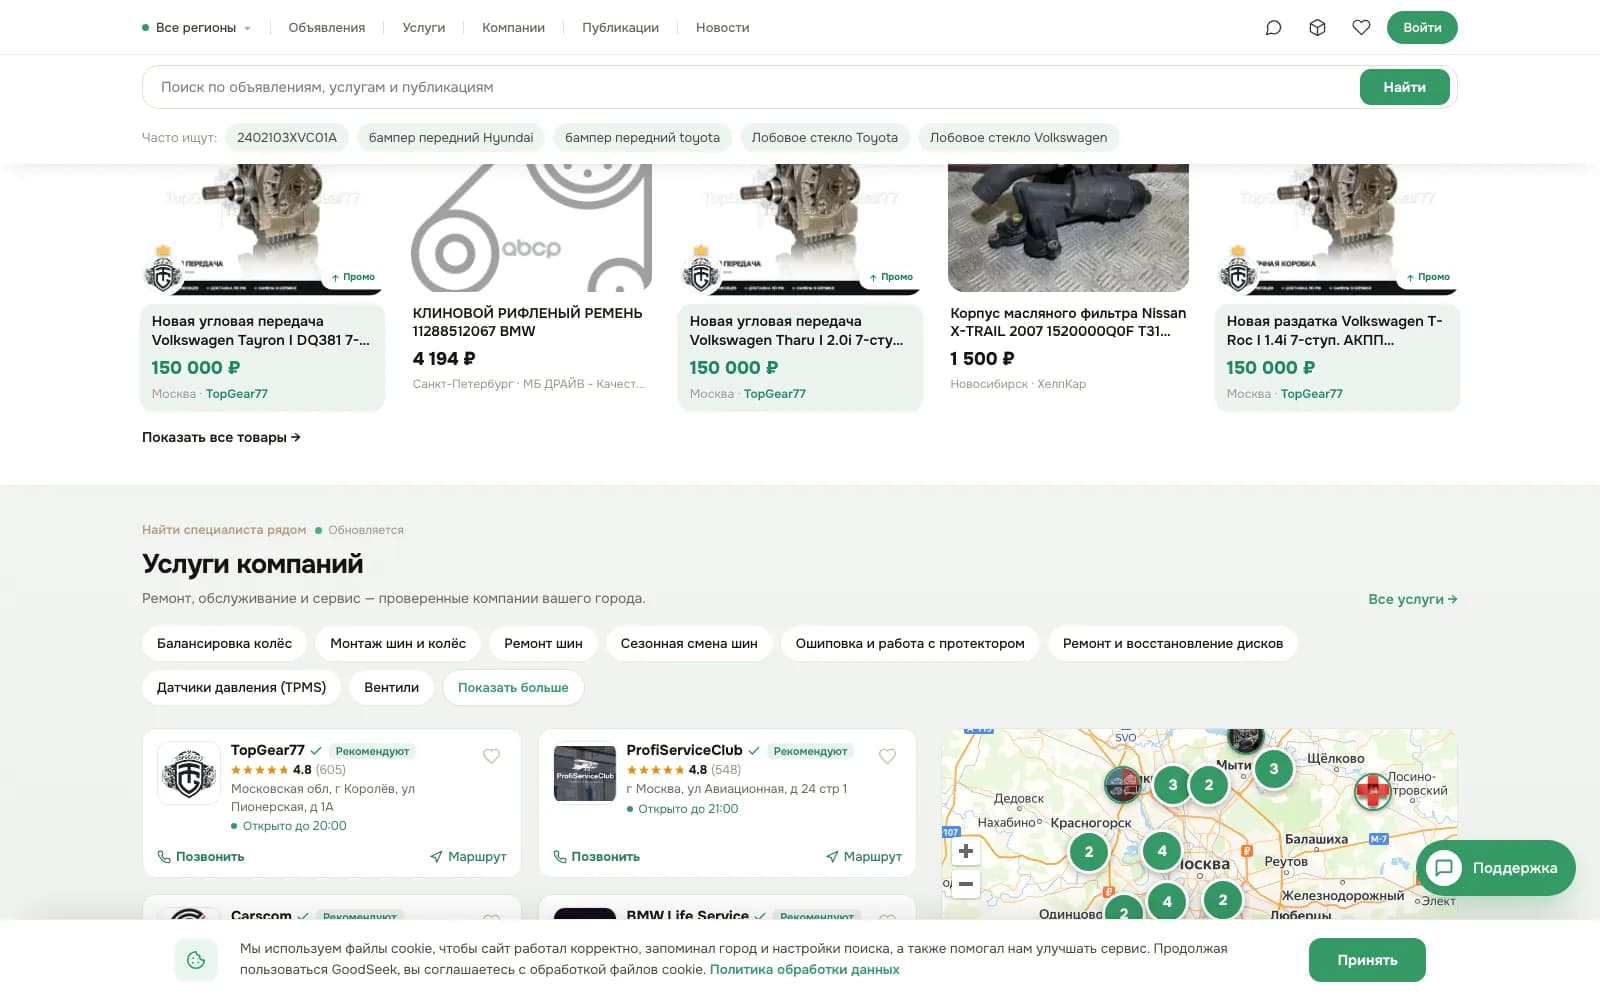The width and height of the screenshot is (1600, 1000).
Task: Open Политика обработки данных link
Action: [805, 970]
